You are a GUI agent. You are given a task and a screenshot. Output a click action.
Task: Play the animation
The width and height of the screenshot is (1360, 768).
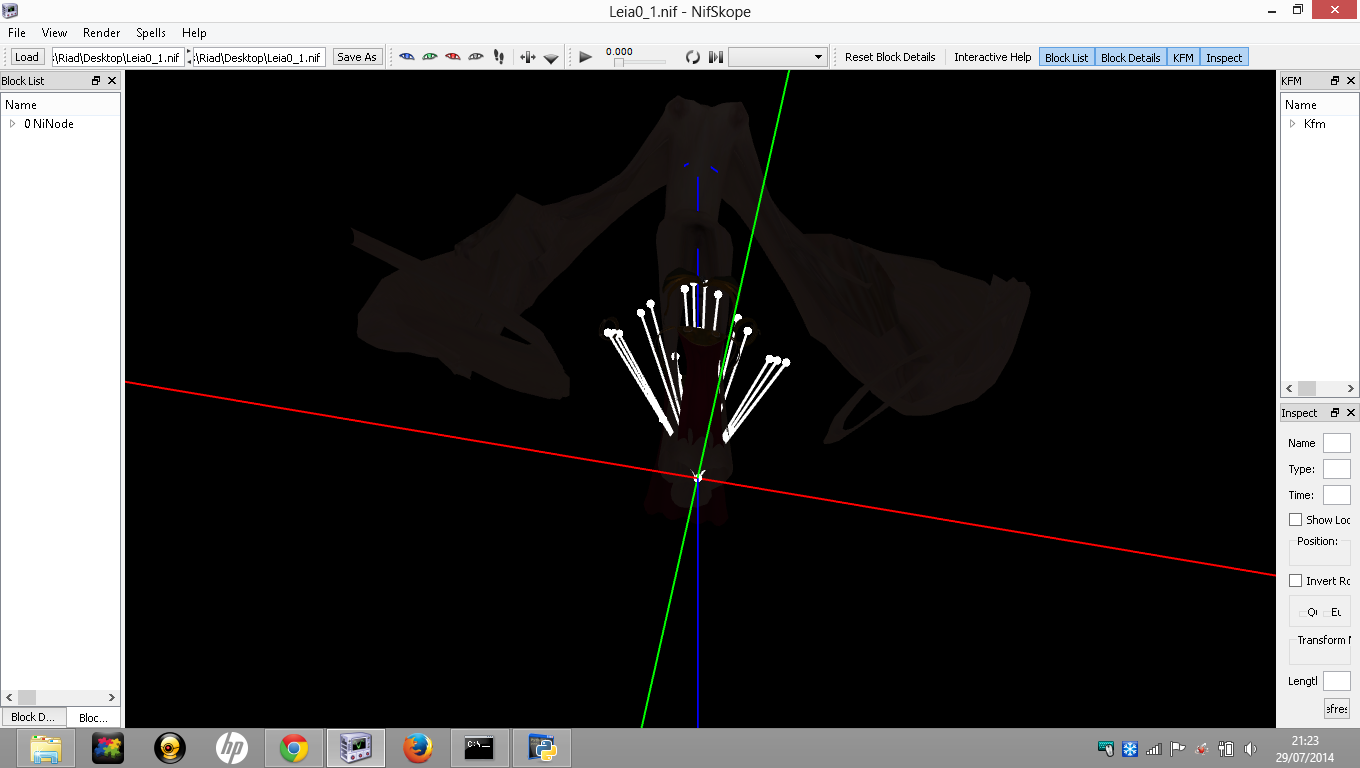click(x=586, y=57)
